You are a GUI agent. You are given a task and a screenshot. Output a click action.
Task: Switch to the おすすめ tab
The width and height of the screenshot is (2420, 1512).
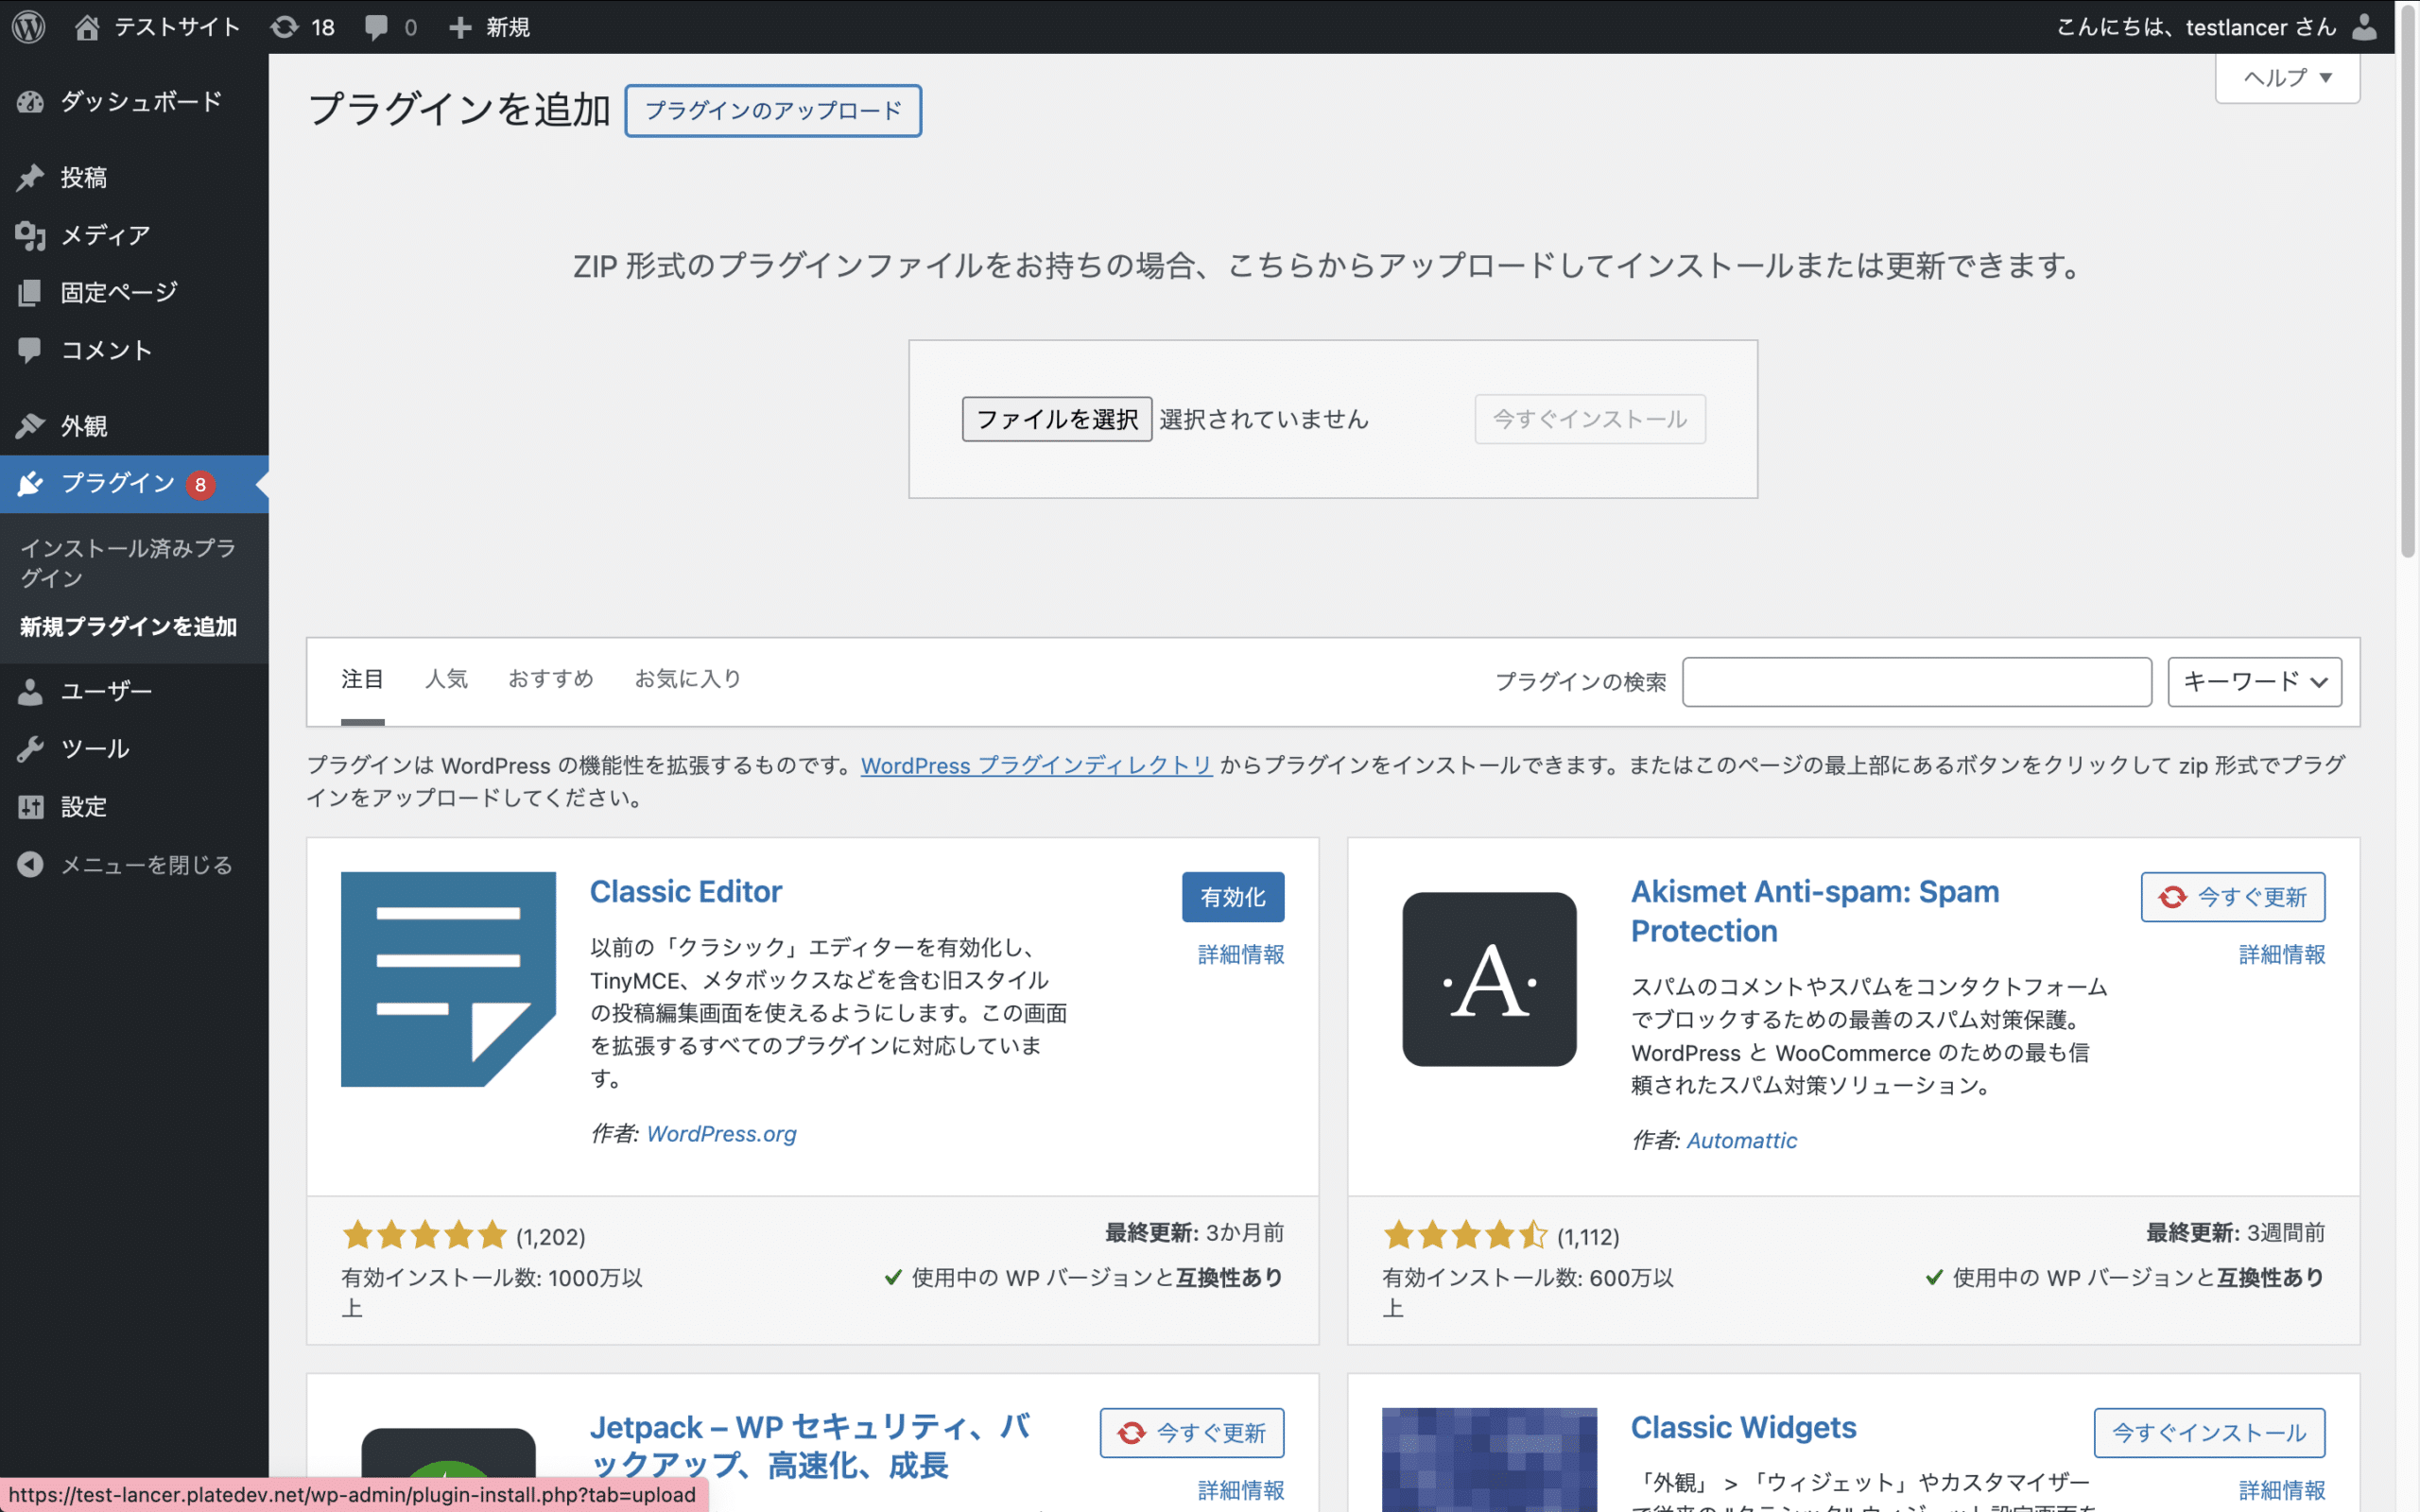click(551, 679)
